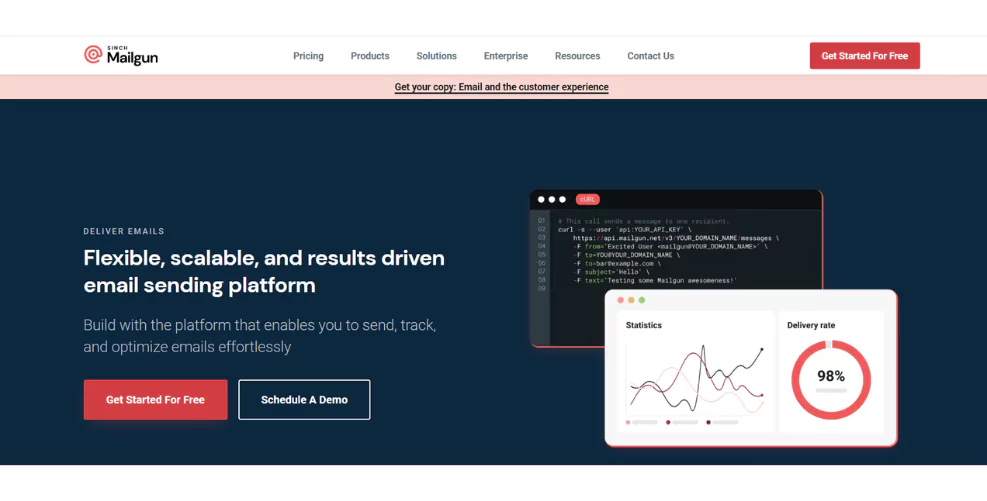This screenshot has width=987, height=501.
Task: Click the 'Delivery rate' label
Action: [811, 325]
